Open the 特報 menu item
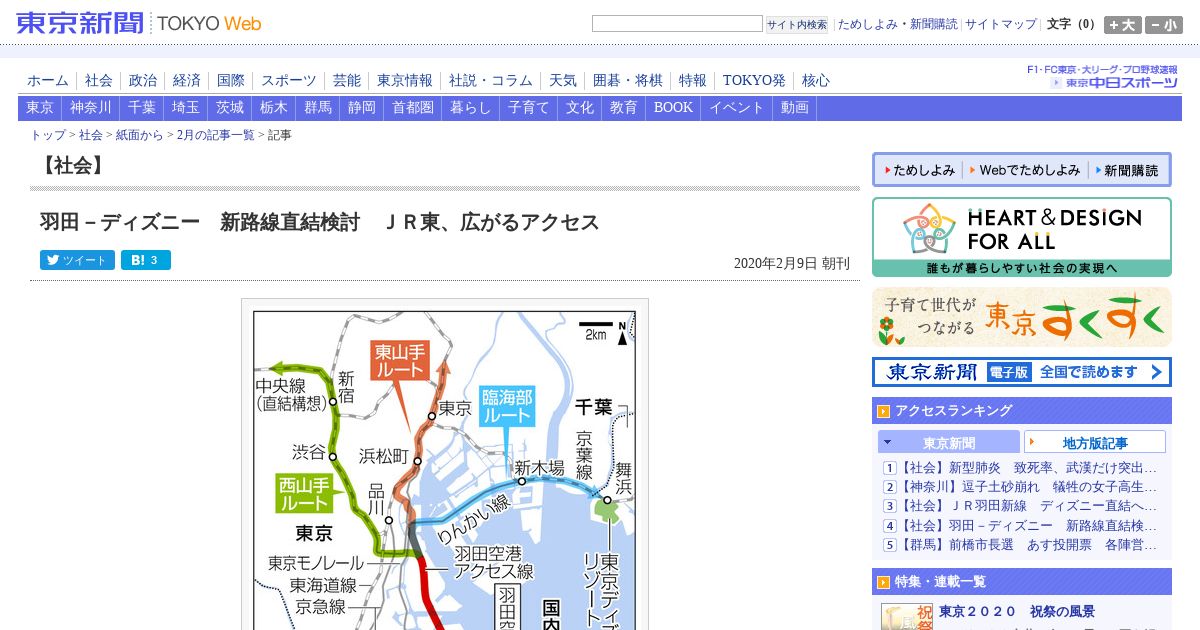 [693, 81]
